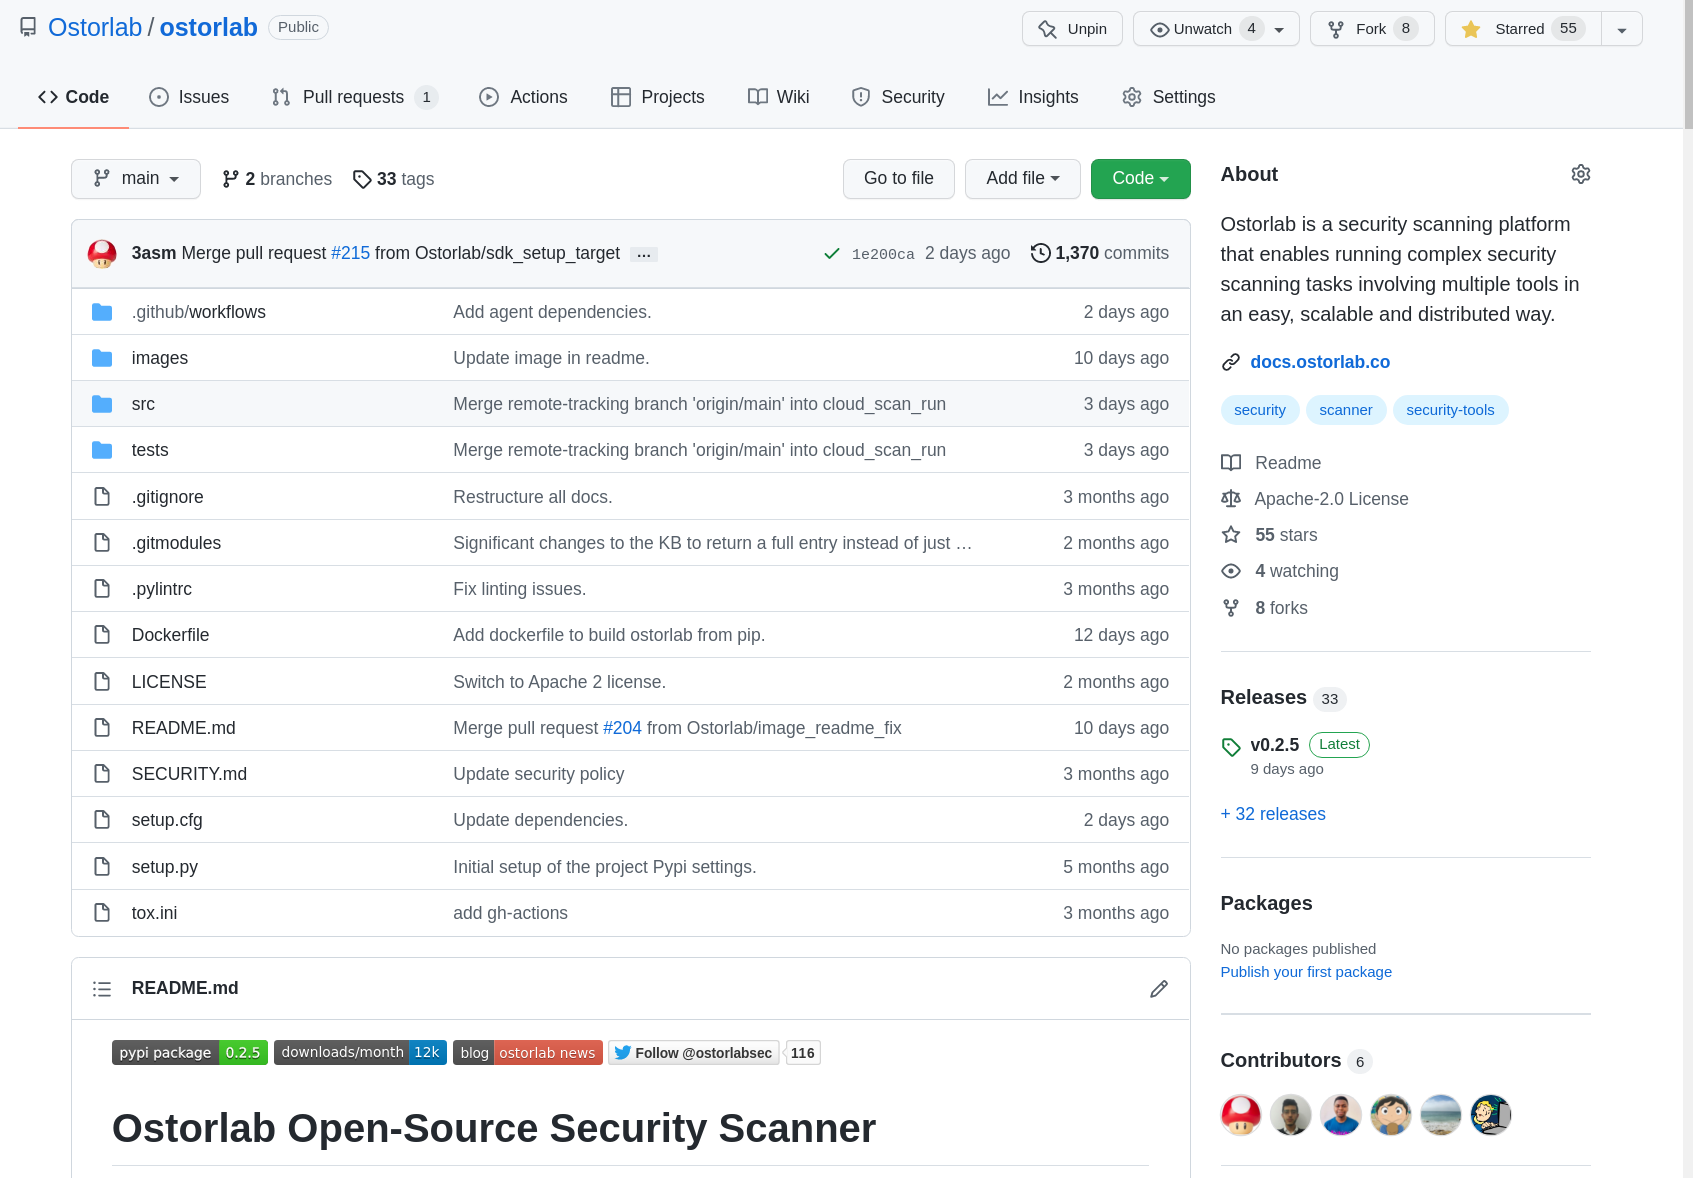Open the Unwatch notifications dropdown
Image resolution: width=1693 pixels, height=1178 pixels.
click(1216, 29)
